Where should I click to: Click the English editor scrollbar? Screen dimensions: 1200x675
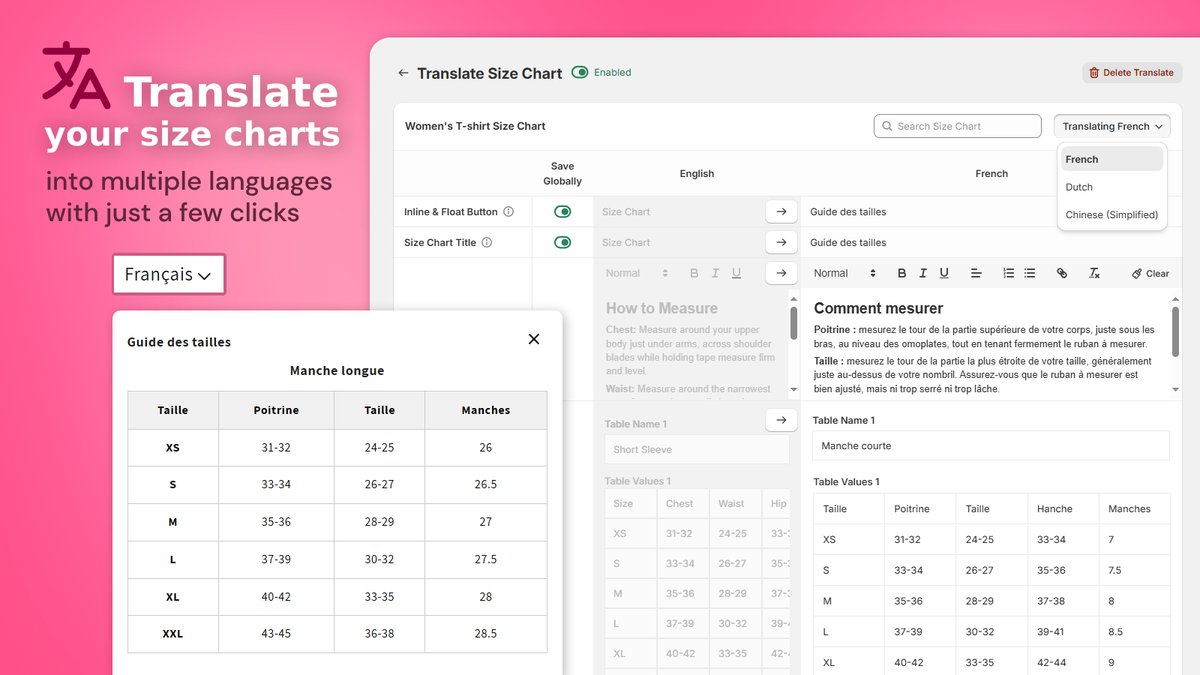point(794,322)
